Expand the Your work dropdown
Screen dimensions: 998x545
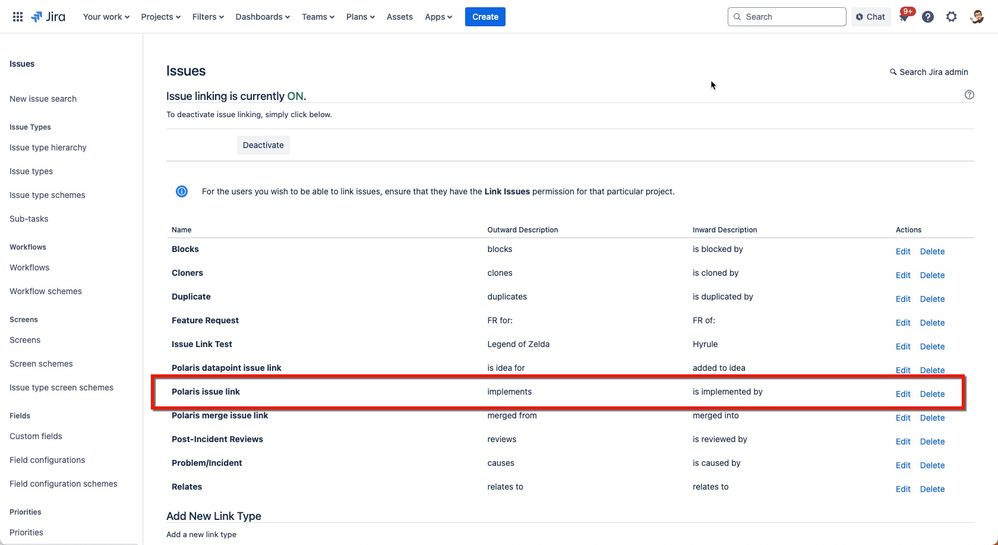106,17
